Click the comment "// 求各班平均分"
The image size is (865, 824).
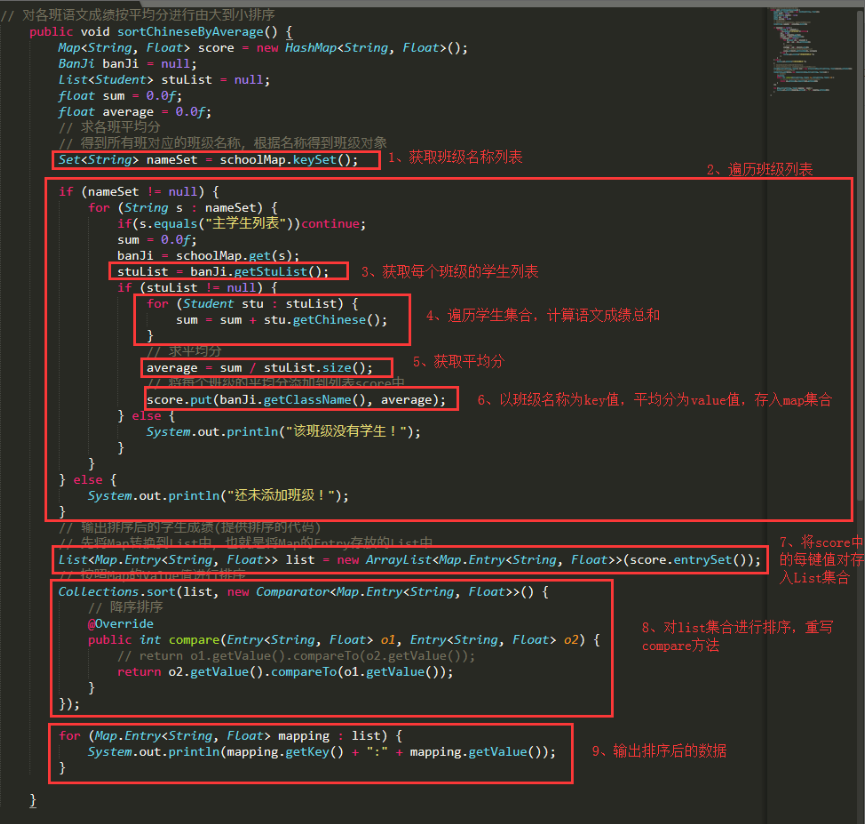pos(109,127)
